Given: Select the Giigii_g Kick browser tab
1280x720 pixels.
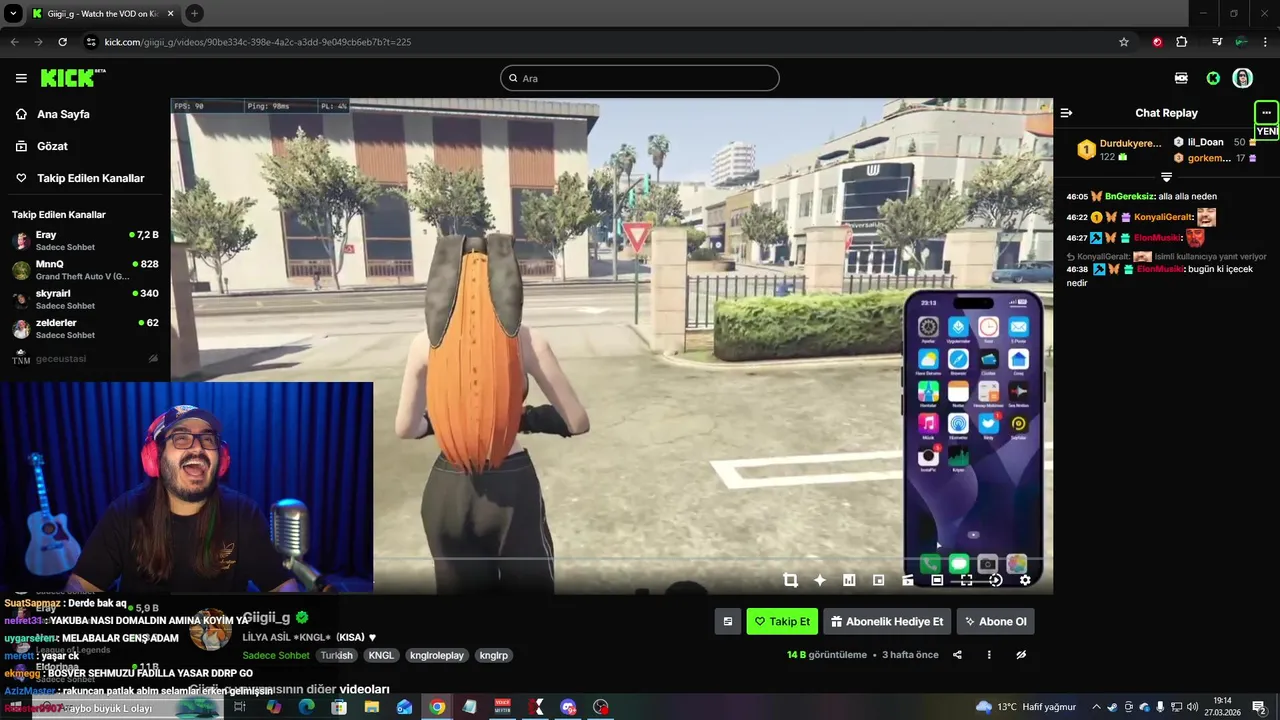Looking at the screenshot, I should click(x=103, y=13).
